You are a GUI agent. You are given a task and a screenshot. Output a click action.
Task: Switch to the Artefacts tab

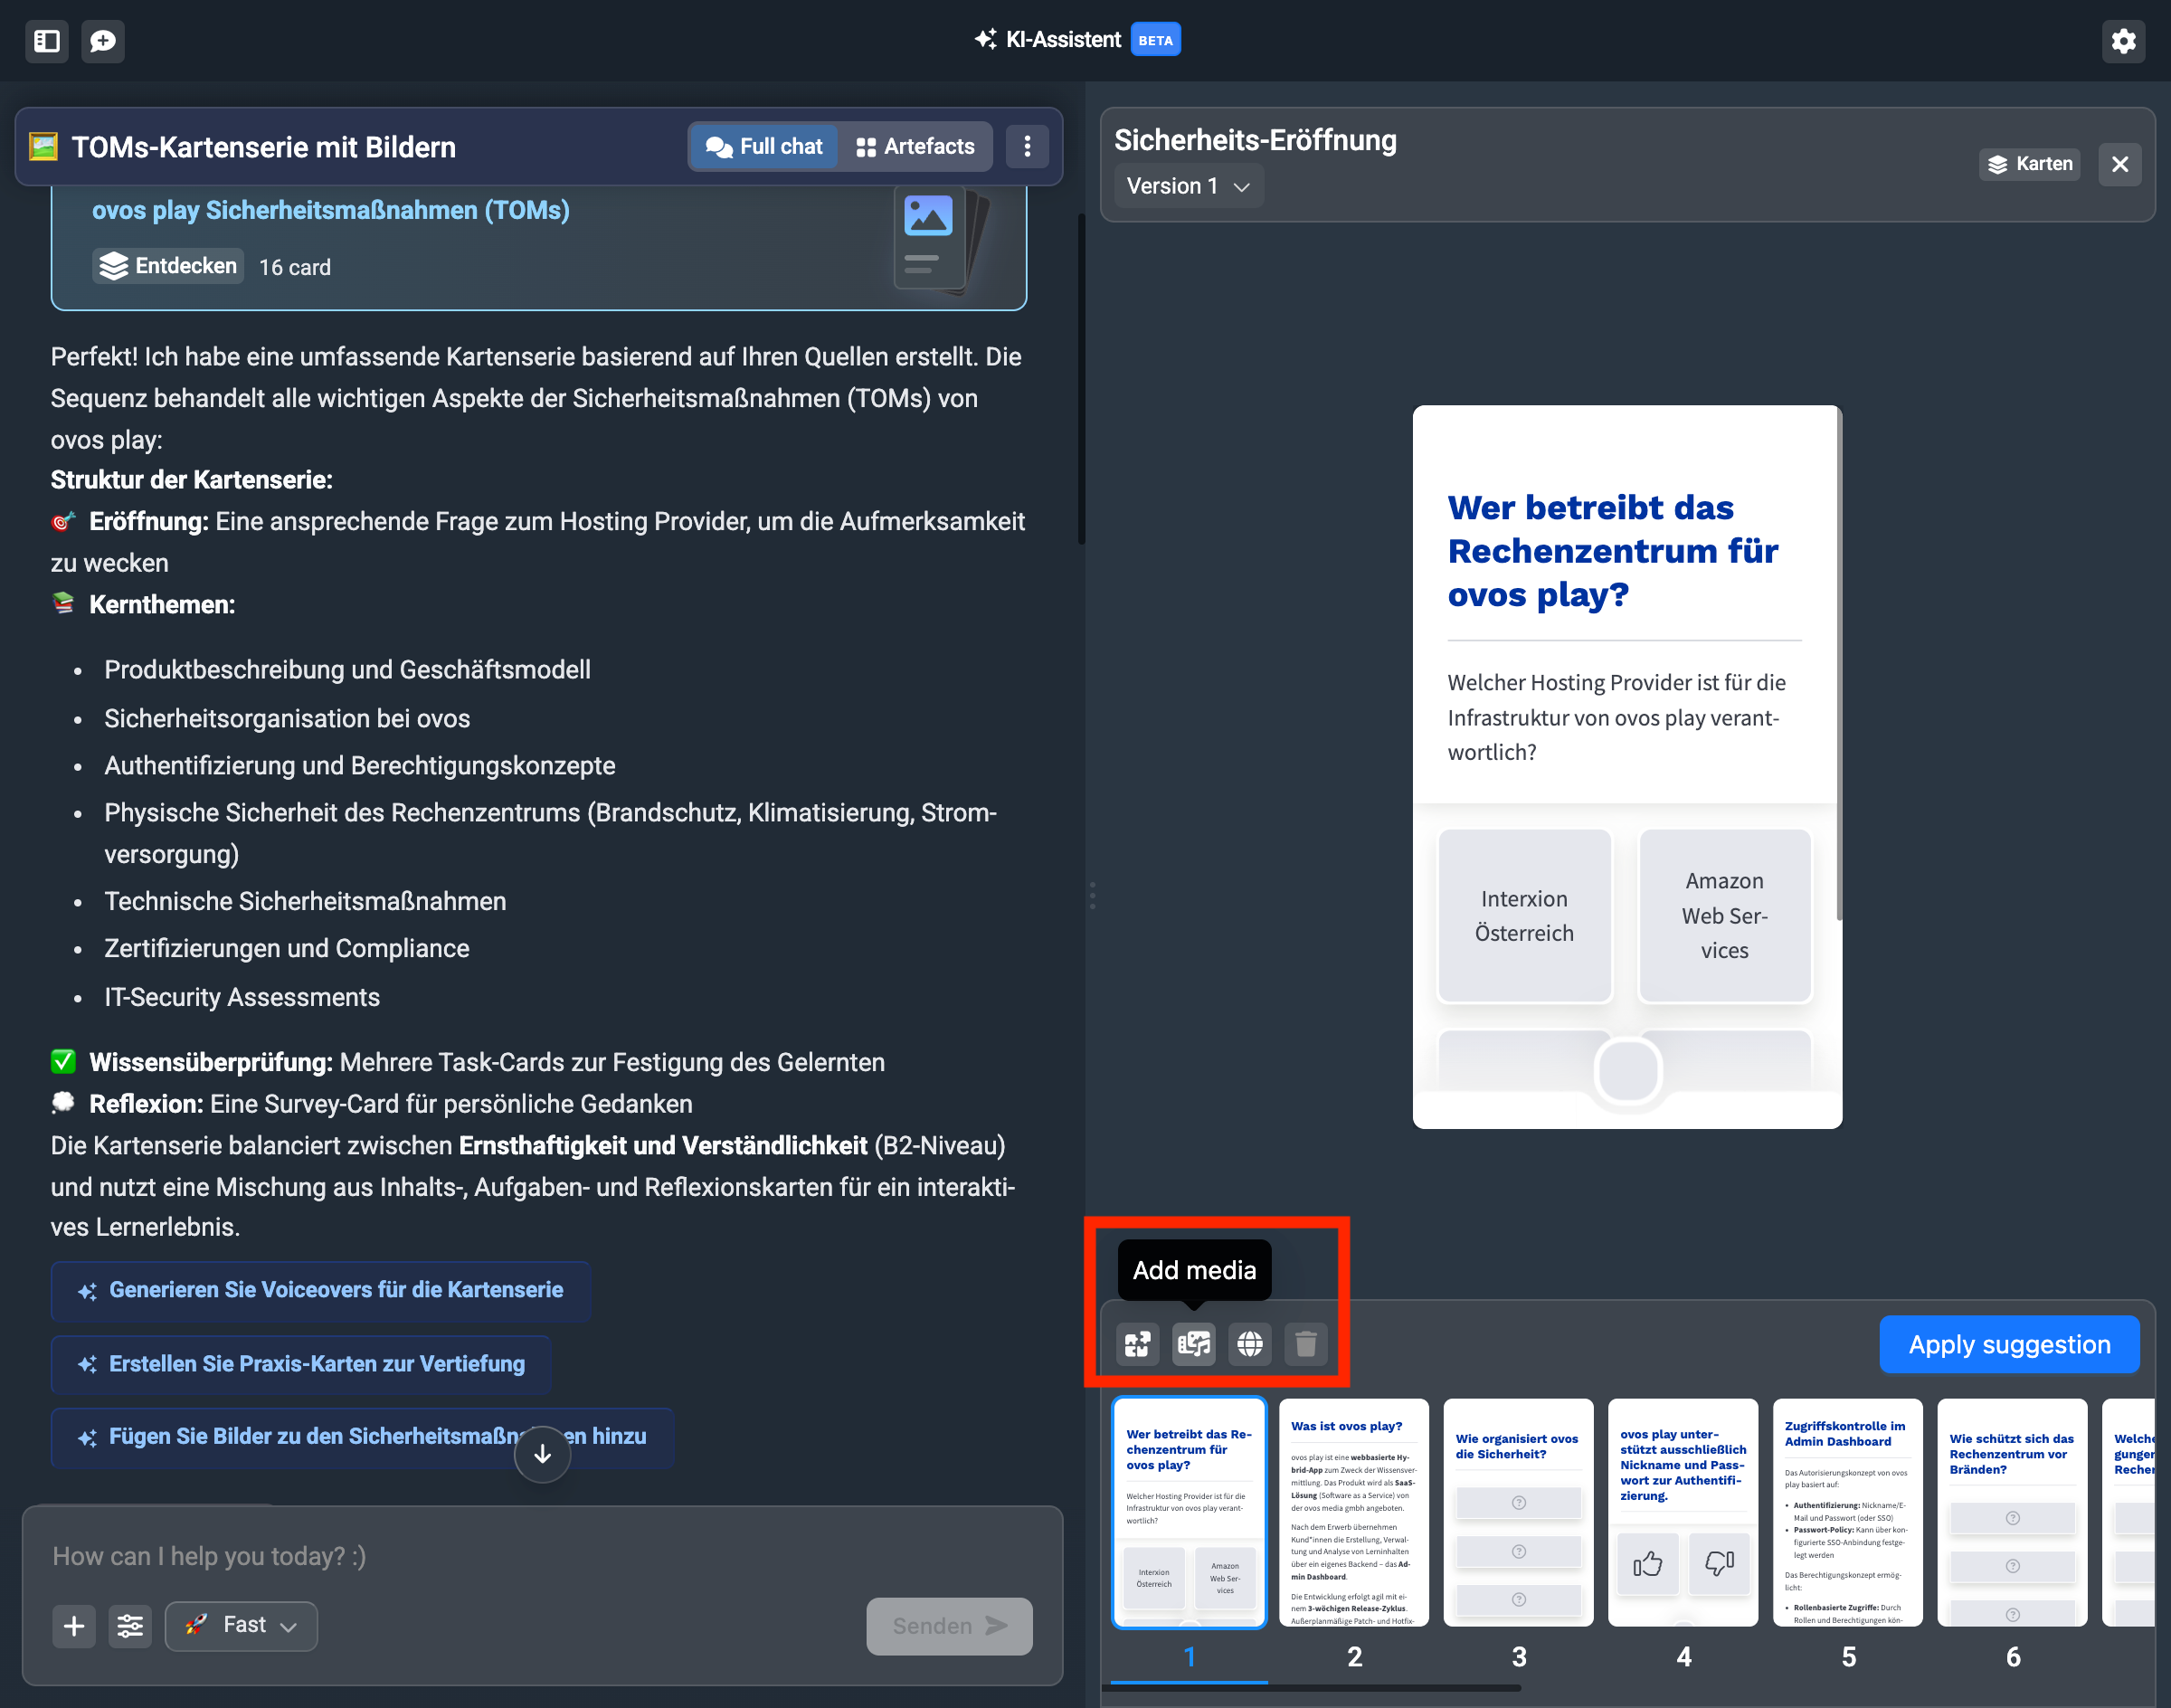[x=915, y=147]
